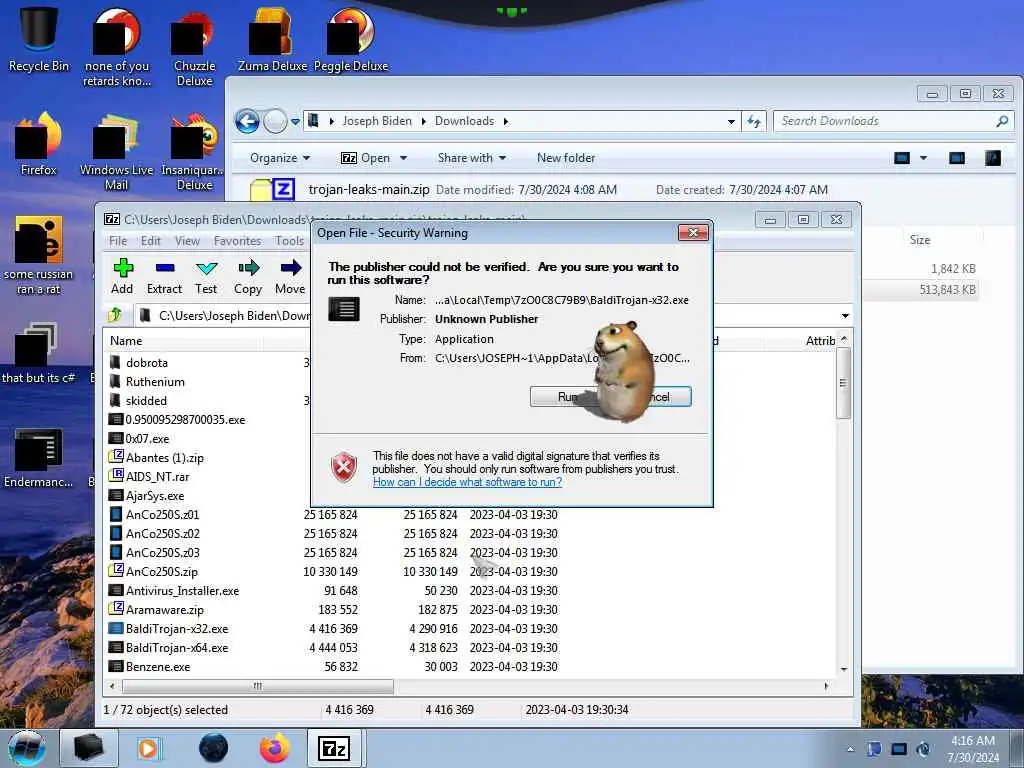Select the Zuma Deluxe desktop icon
The image size is (1024, 768).
(x=272, y=40)
